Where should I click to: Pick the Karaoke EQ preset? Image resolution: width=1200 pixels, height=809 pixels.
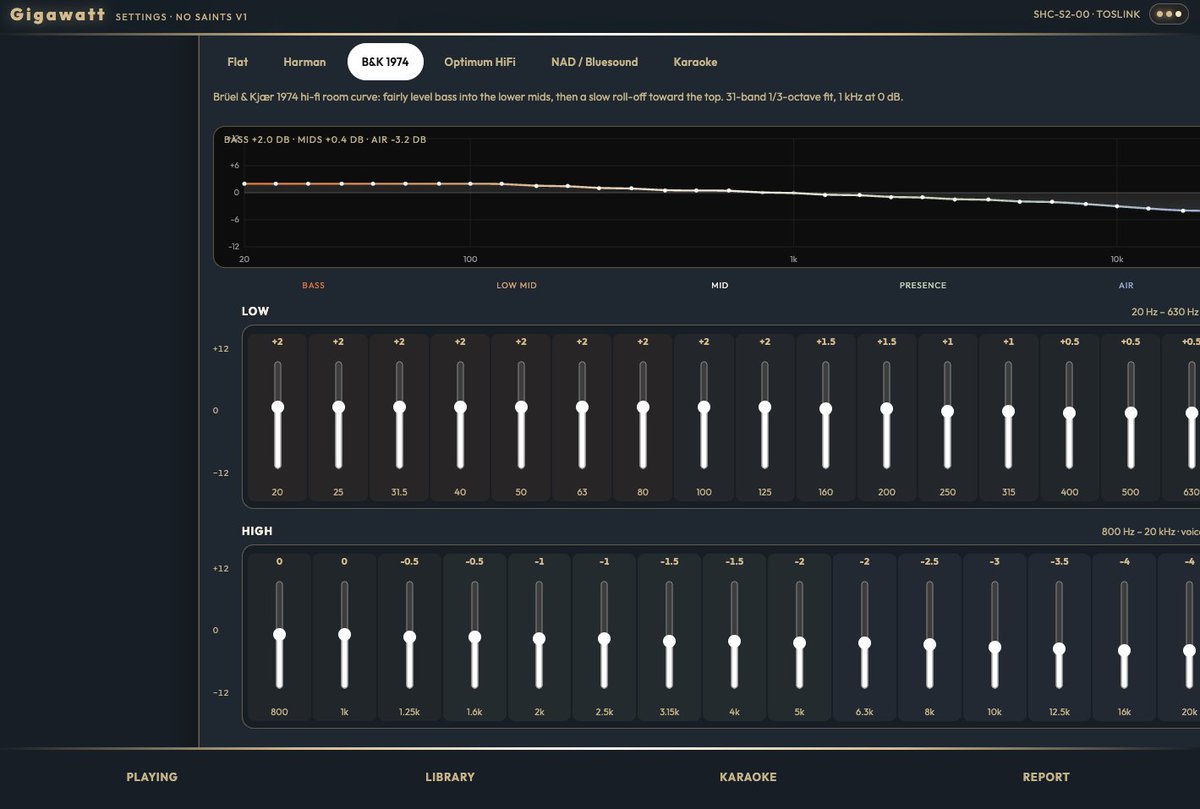pyautogui.click(x=695, y=62)
